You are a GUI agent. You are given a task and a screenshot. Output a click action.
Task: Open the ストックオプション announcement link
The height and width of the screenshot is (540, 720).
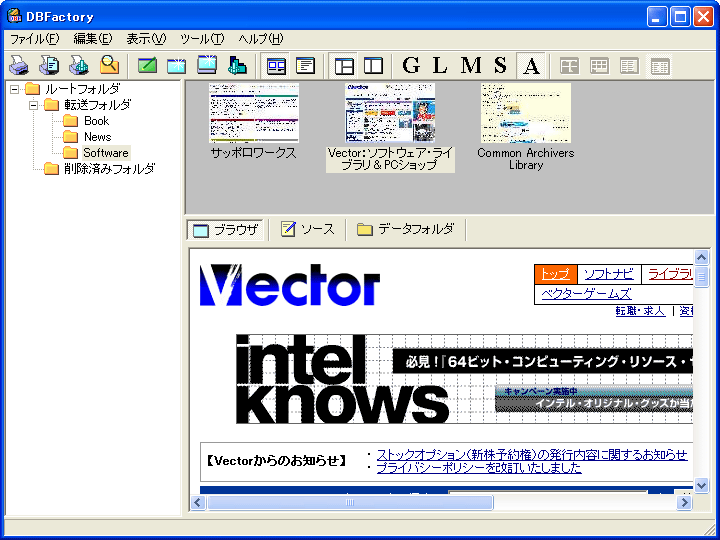click(532, 455)
